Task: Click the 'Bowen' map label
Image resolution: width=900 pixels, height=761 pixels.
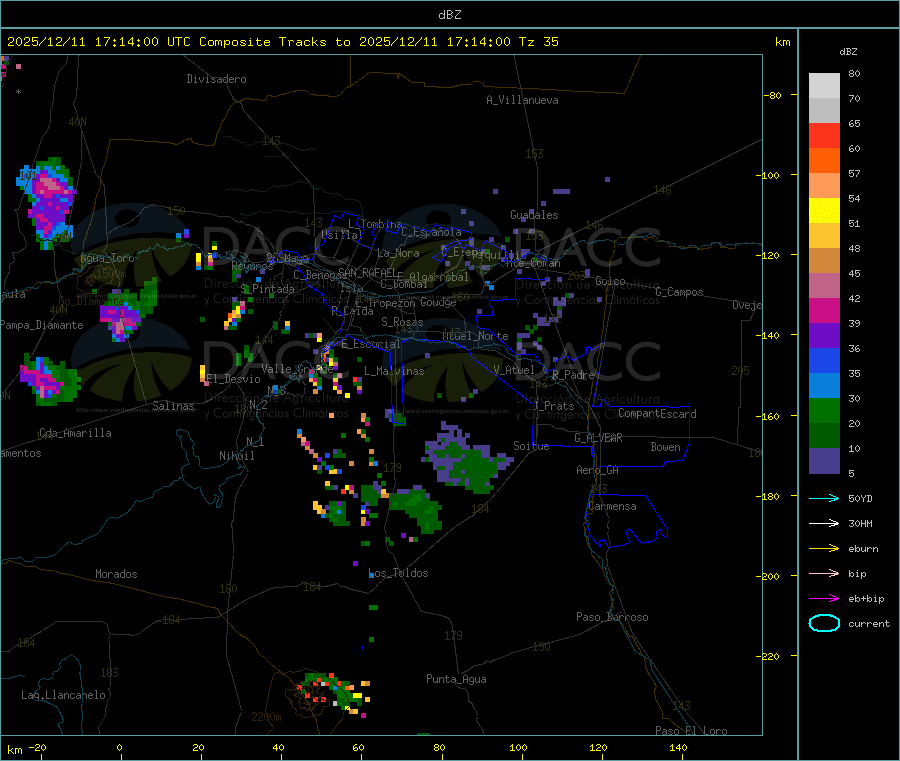Action: [666, 447]
